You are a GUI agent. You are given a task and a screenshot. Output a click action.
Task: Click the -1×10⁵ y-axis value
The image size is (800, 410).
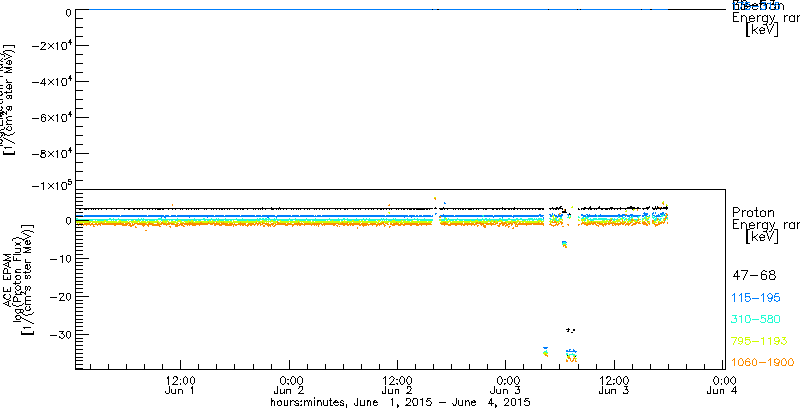click(51, 186)
